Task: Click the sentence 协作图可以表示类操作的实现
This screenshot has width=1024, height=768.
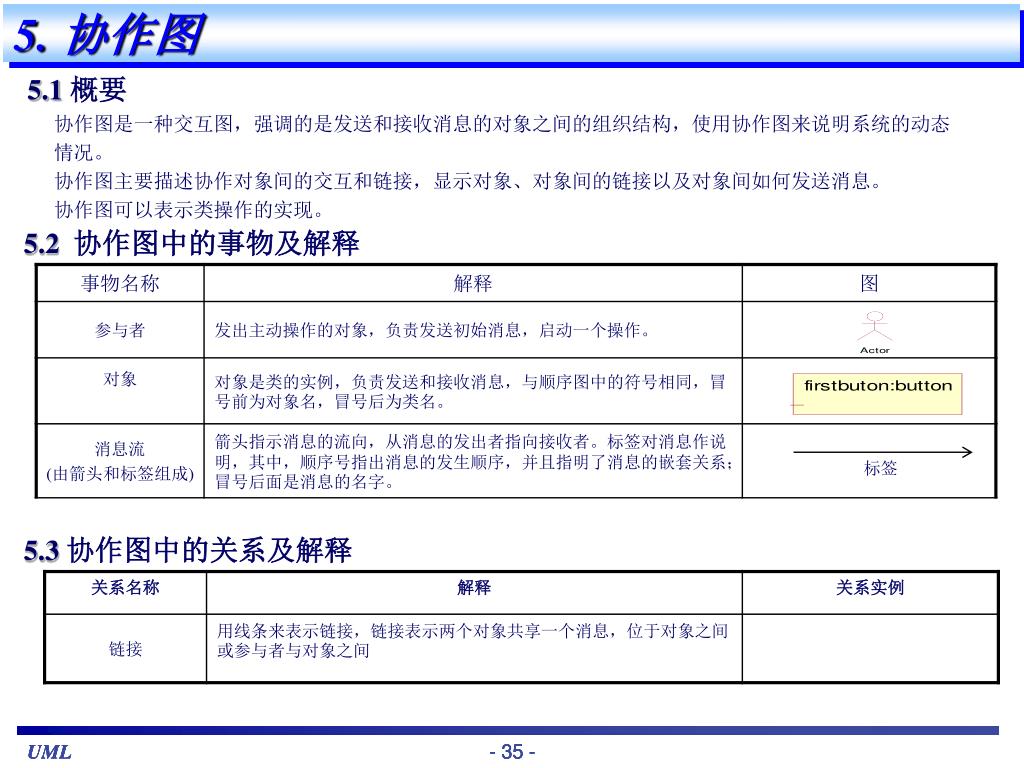Action: (x=189, y=210)
